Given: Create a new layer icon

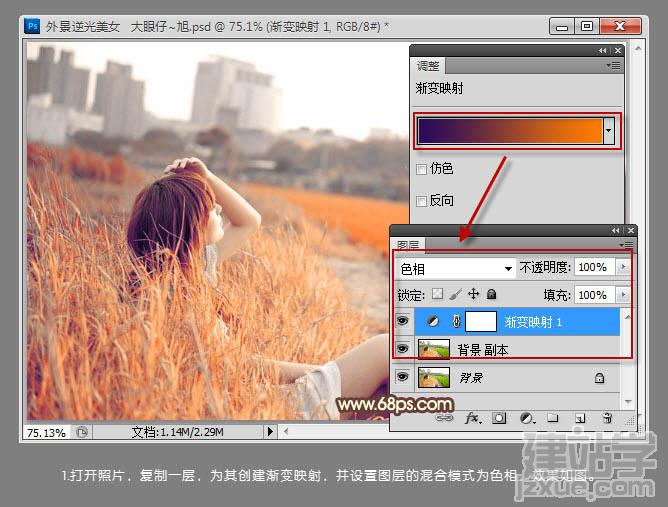Looking at the screenshot, I should (580, 418).
